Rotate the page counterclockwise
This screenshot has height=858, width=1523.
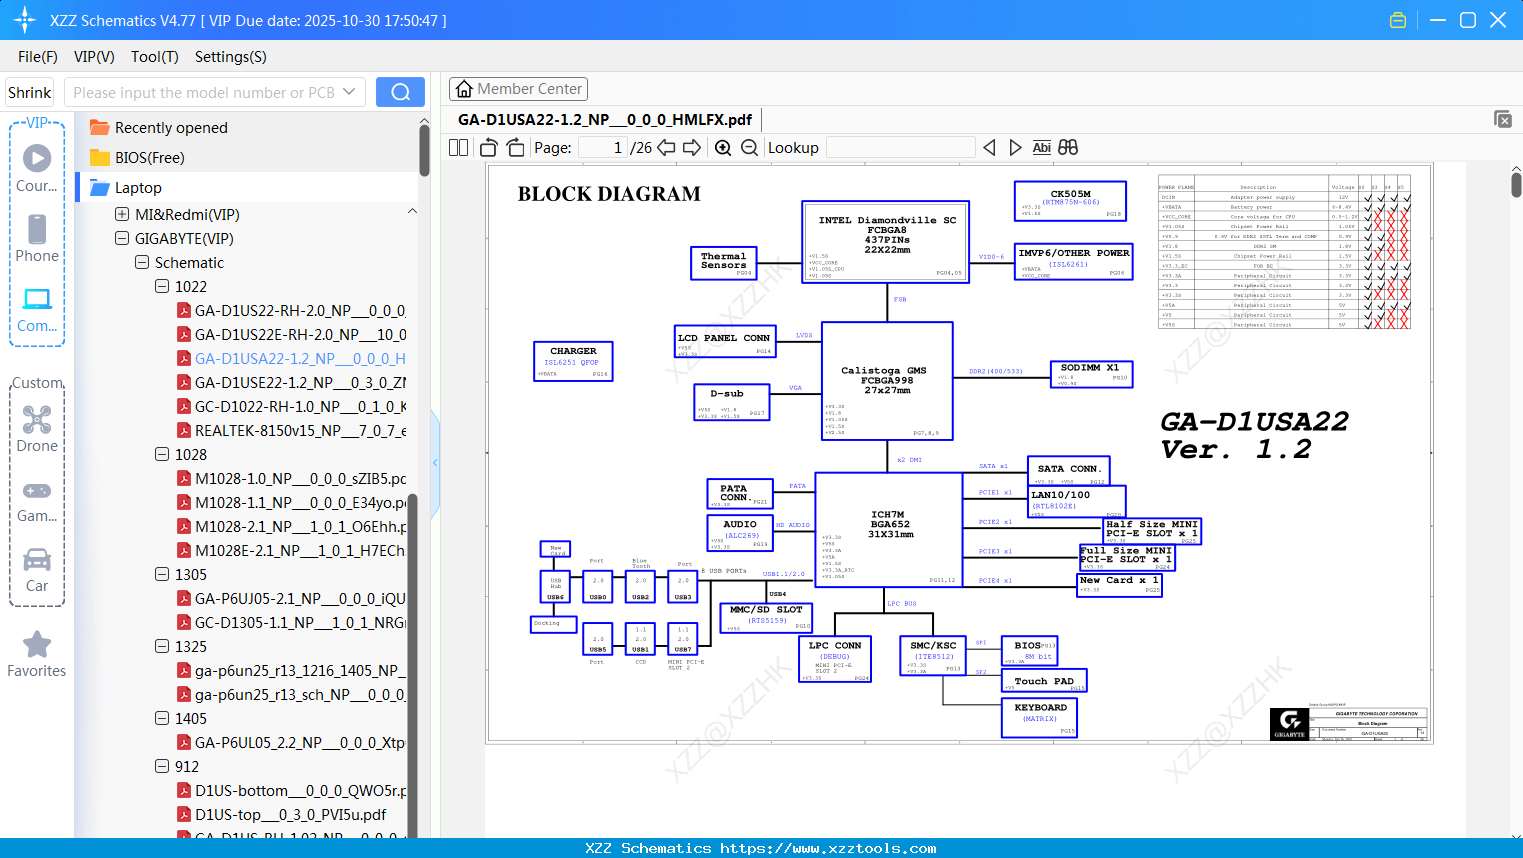point(488,147)
